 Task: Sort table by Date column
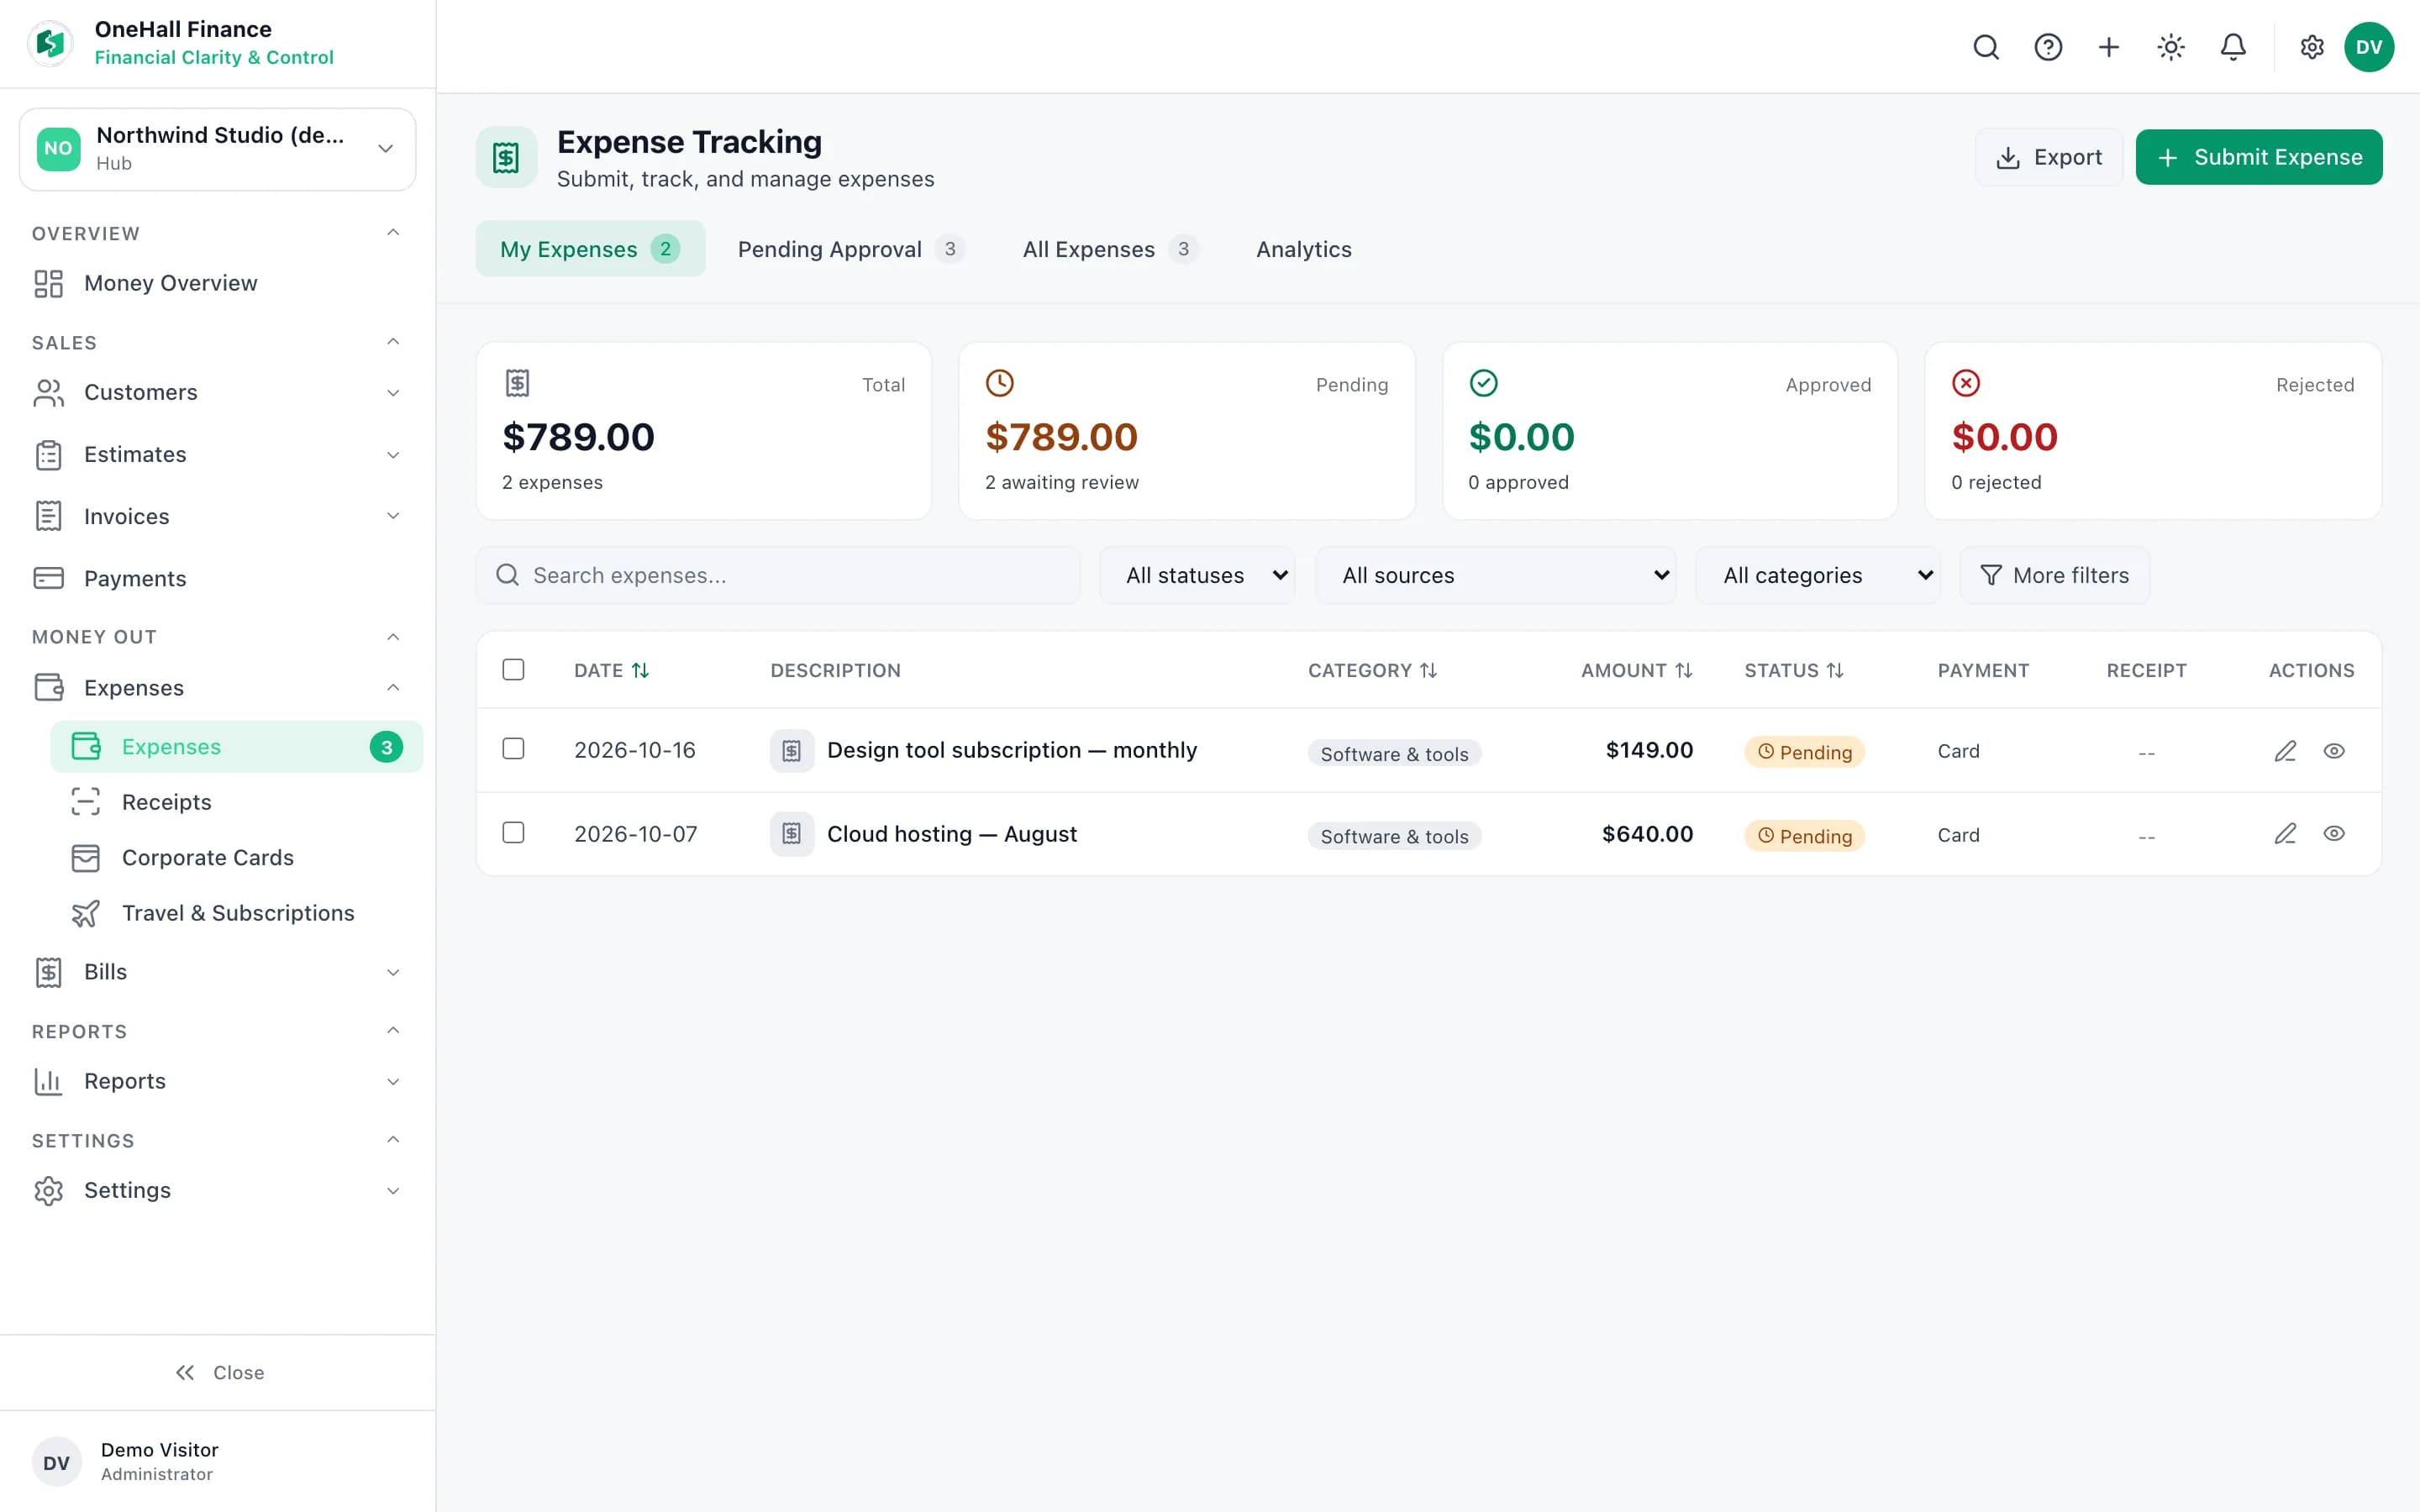pyautogui.click(x=612, y=671)
